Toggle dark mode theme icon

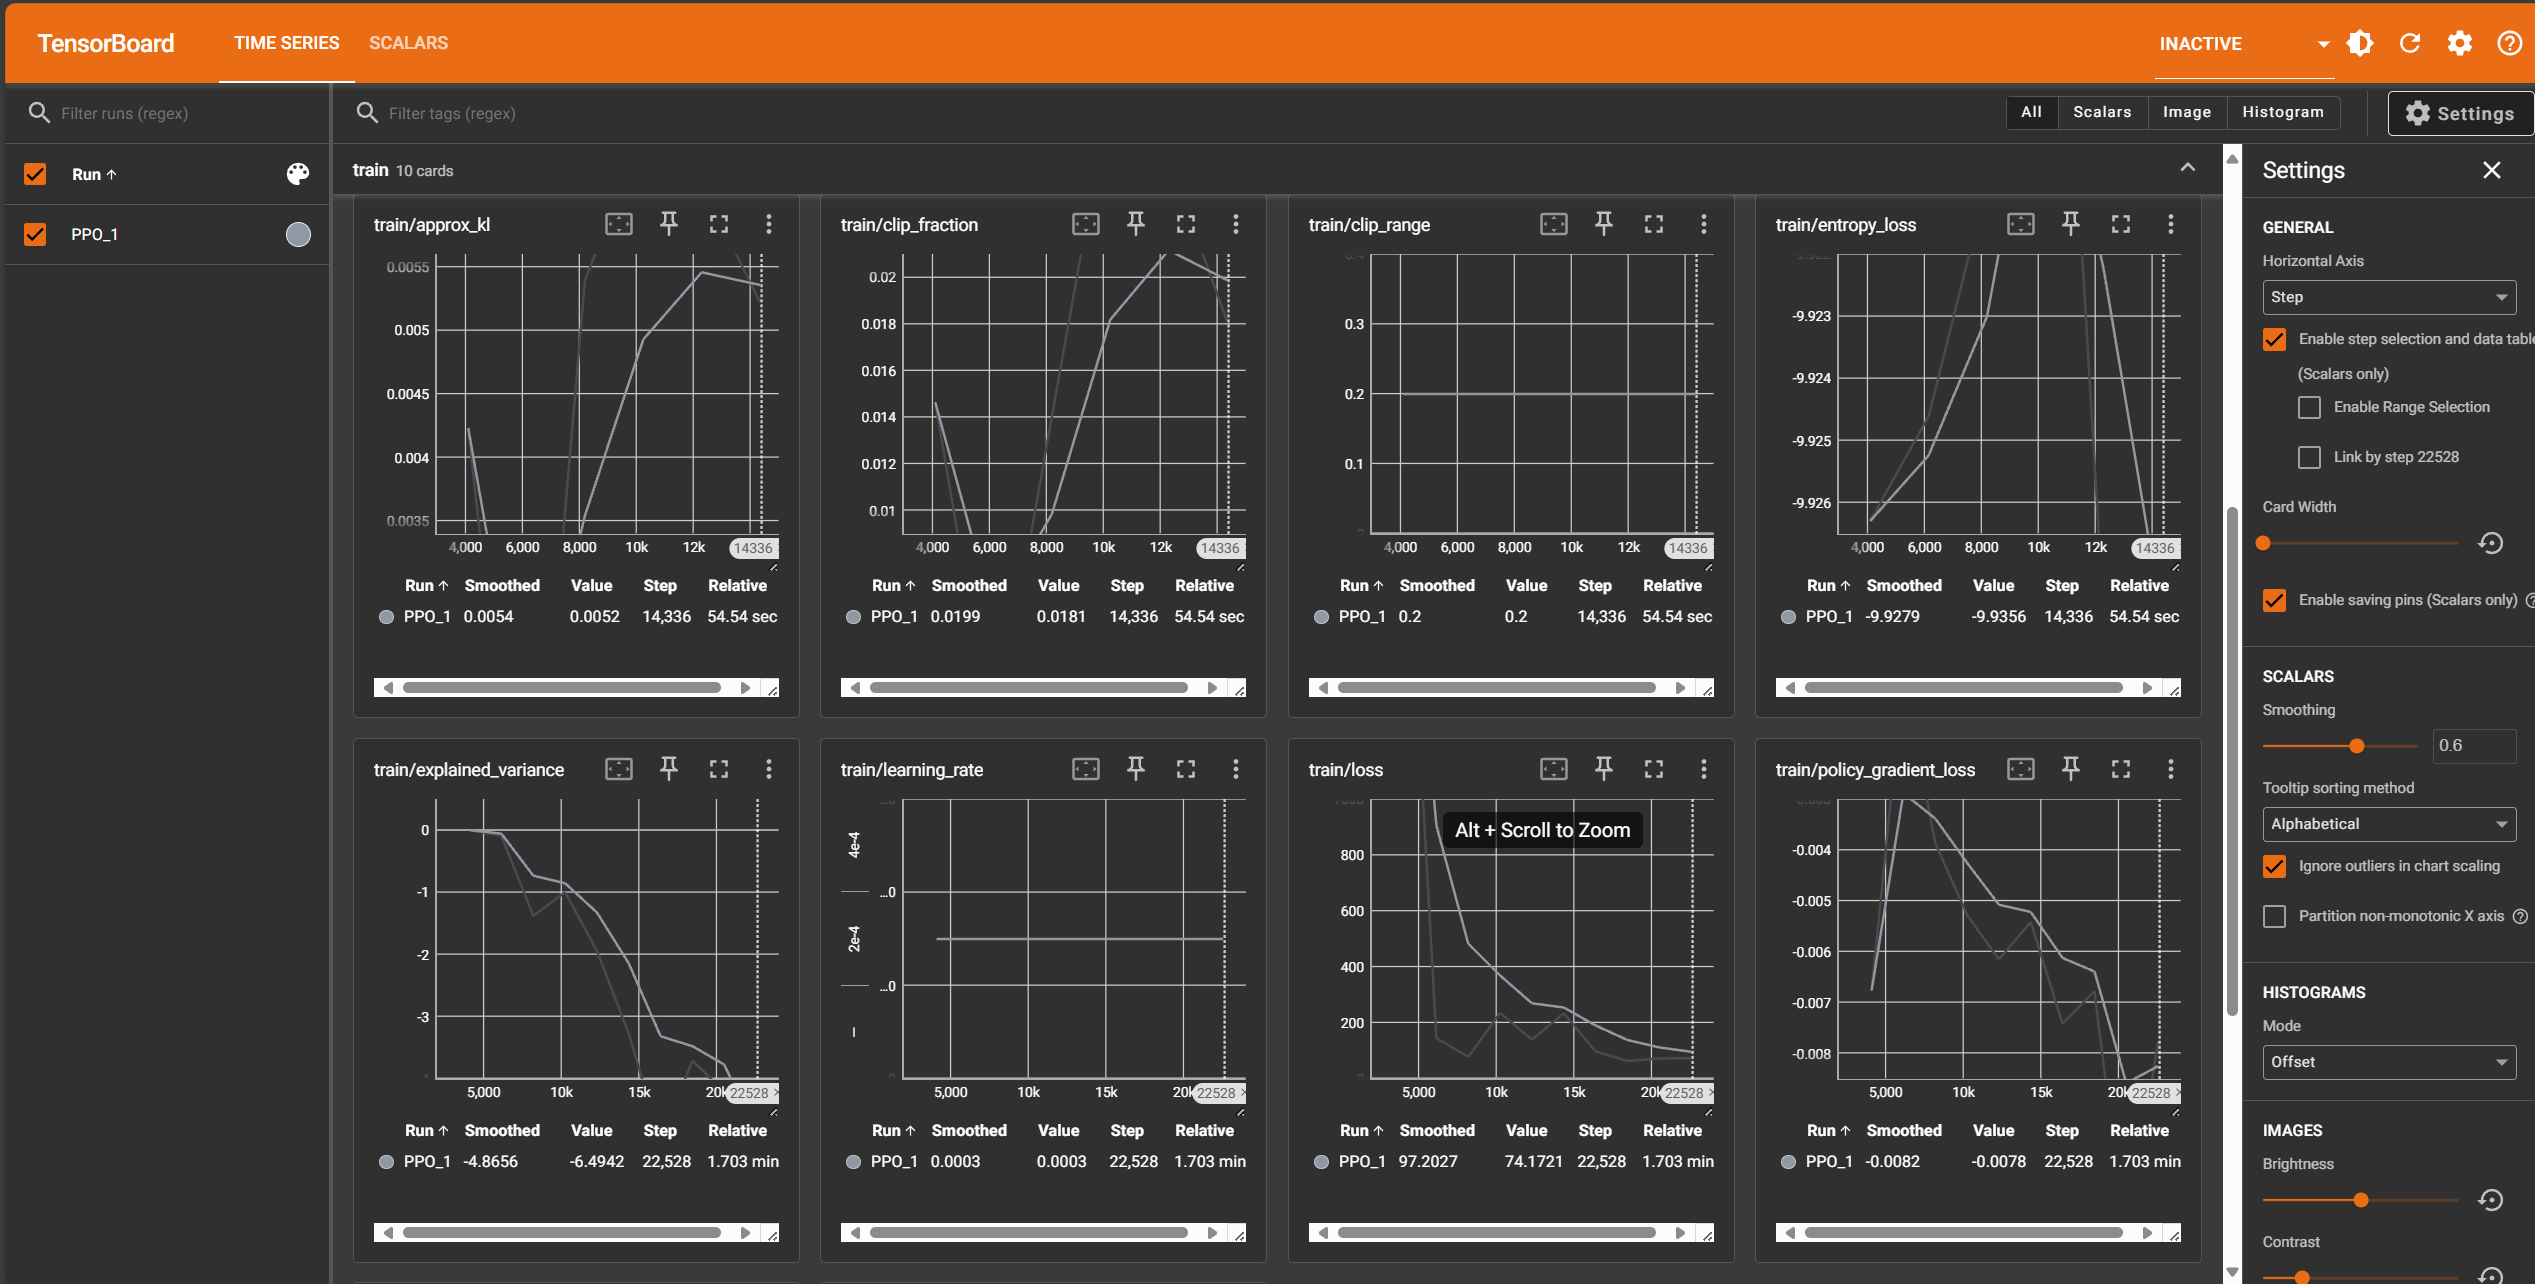(2360, 43)
